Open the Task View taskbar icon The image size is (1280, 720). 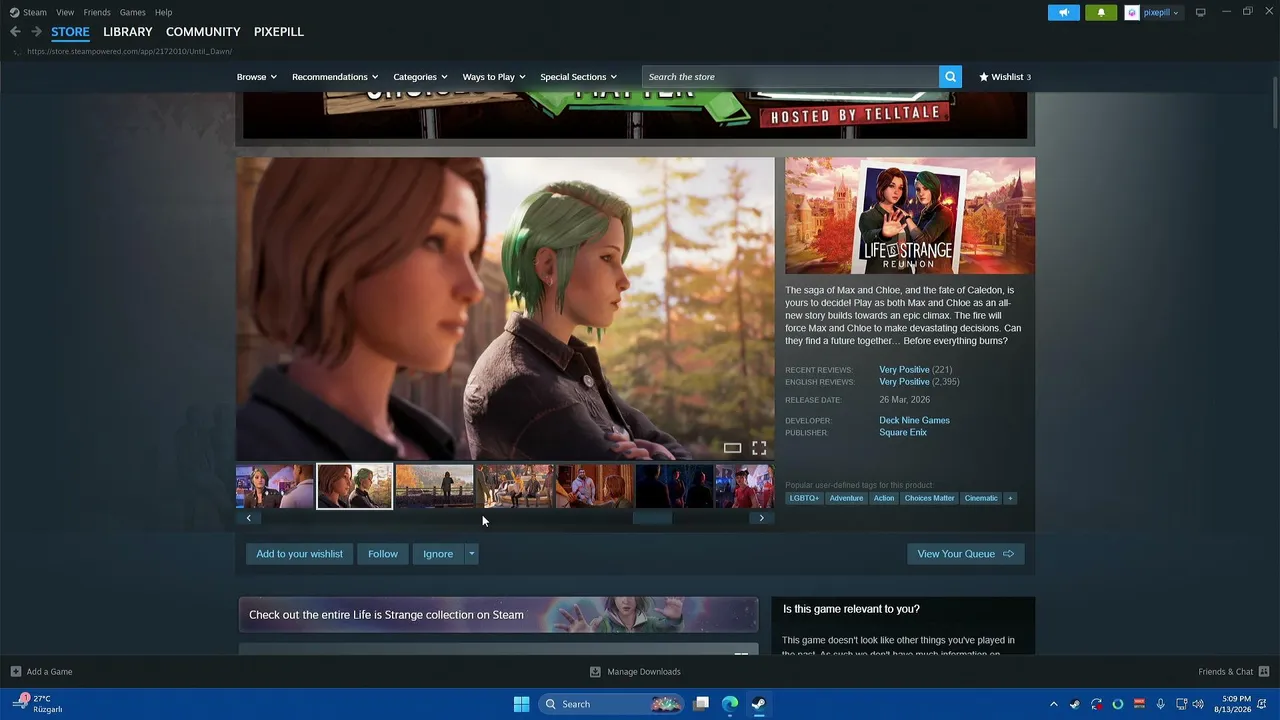(702, 704)
